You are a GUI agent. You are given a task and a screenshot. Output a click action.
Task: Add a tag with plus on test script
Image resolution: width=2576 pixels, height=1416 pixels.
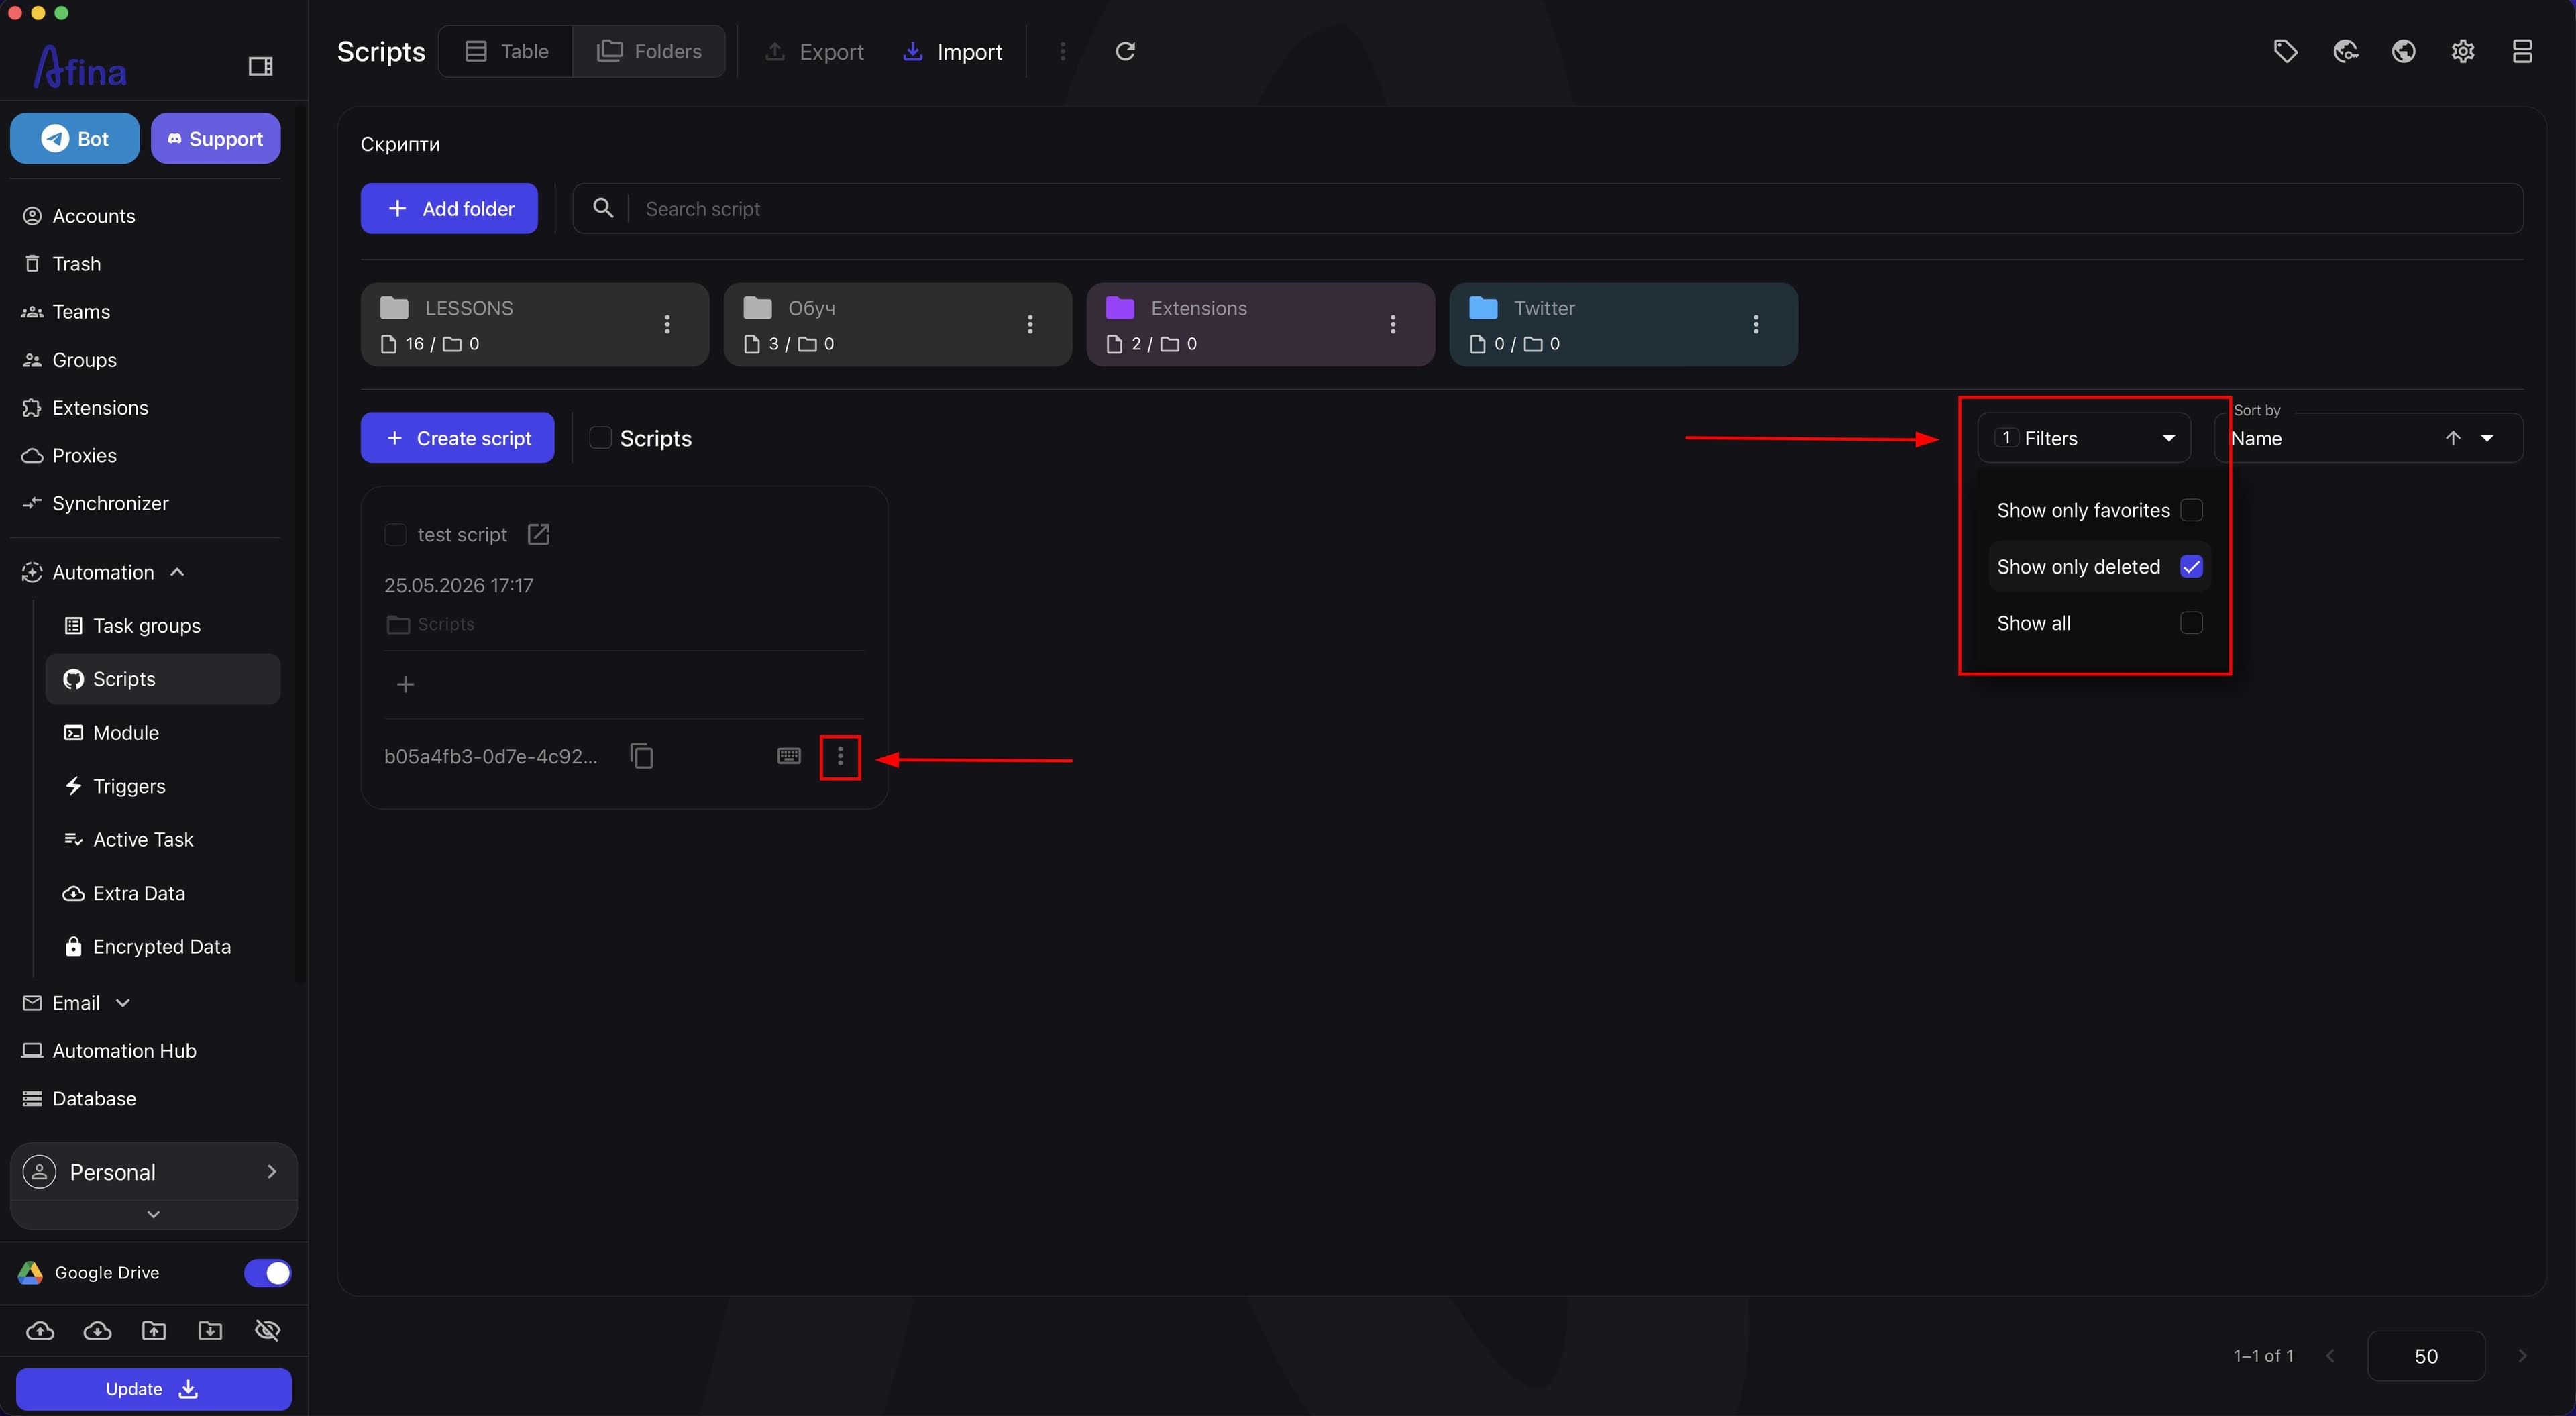[x=405, y=684]
